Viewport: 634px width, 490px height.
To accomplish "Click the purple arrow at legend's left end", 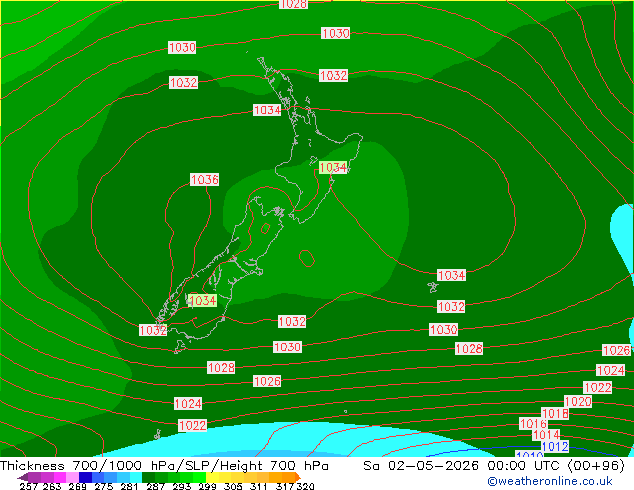I will [x=23, y=477].
